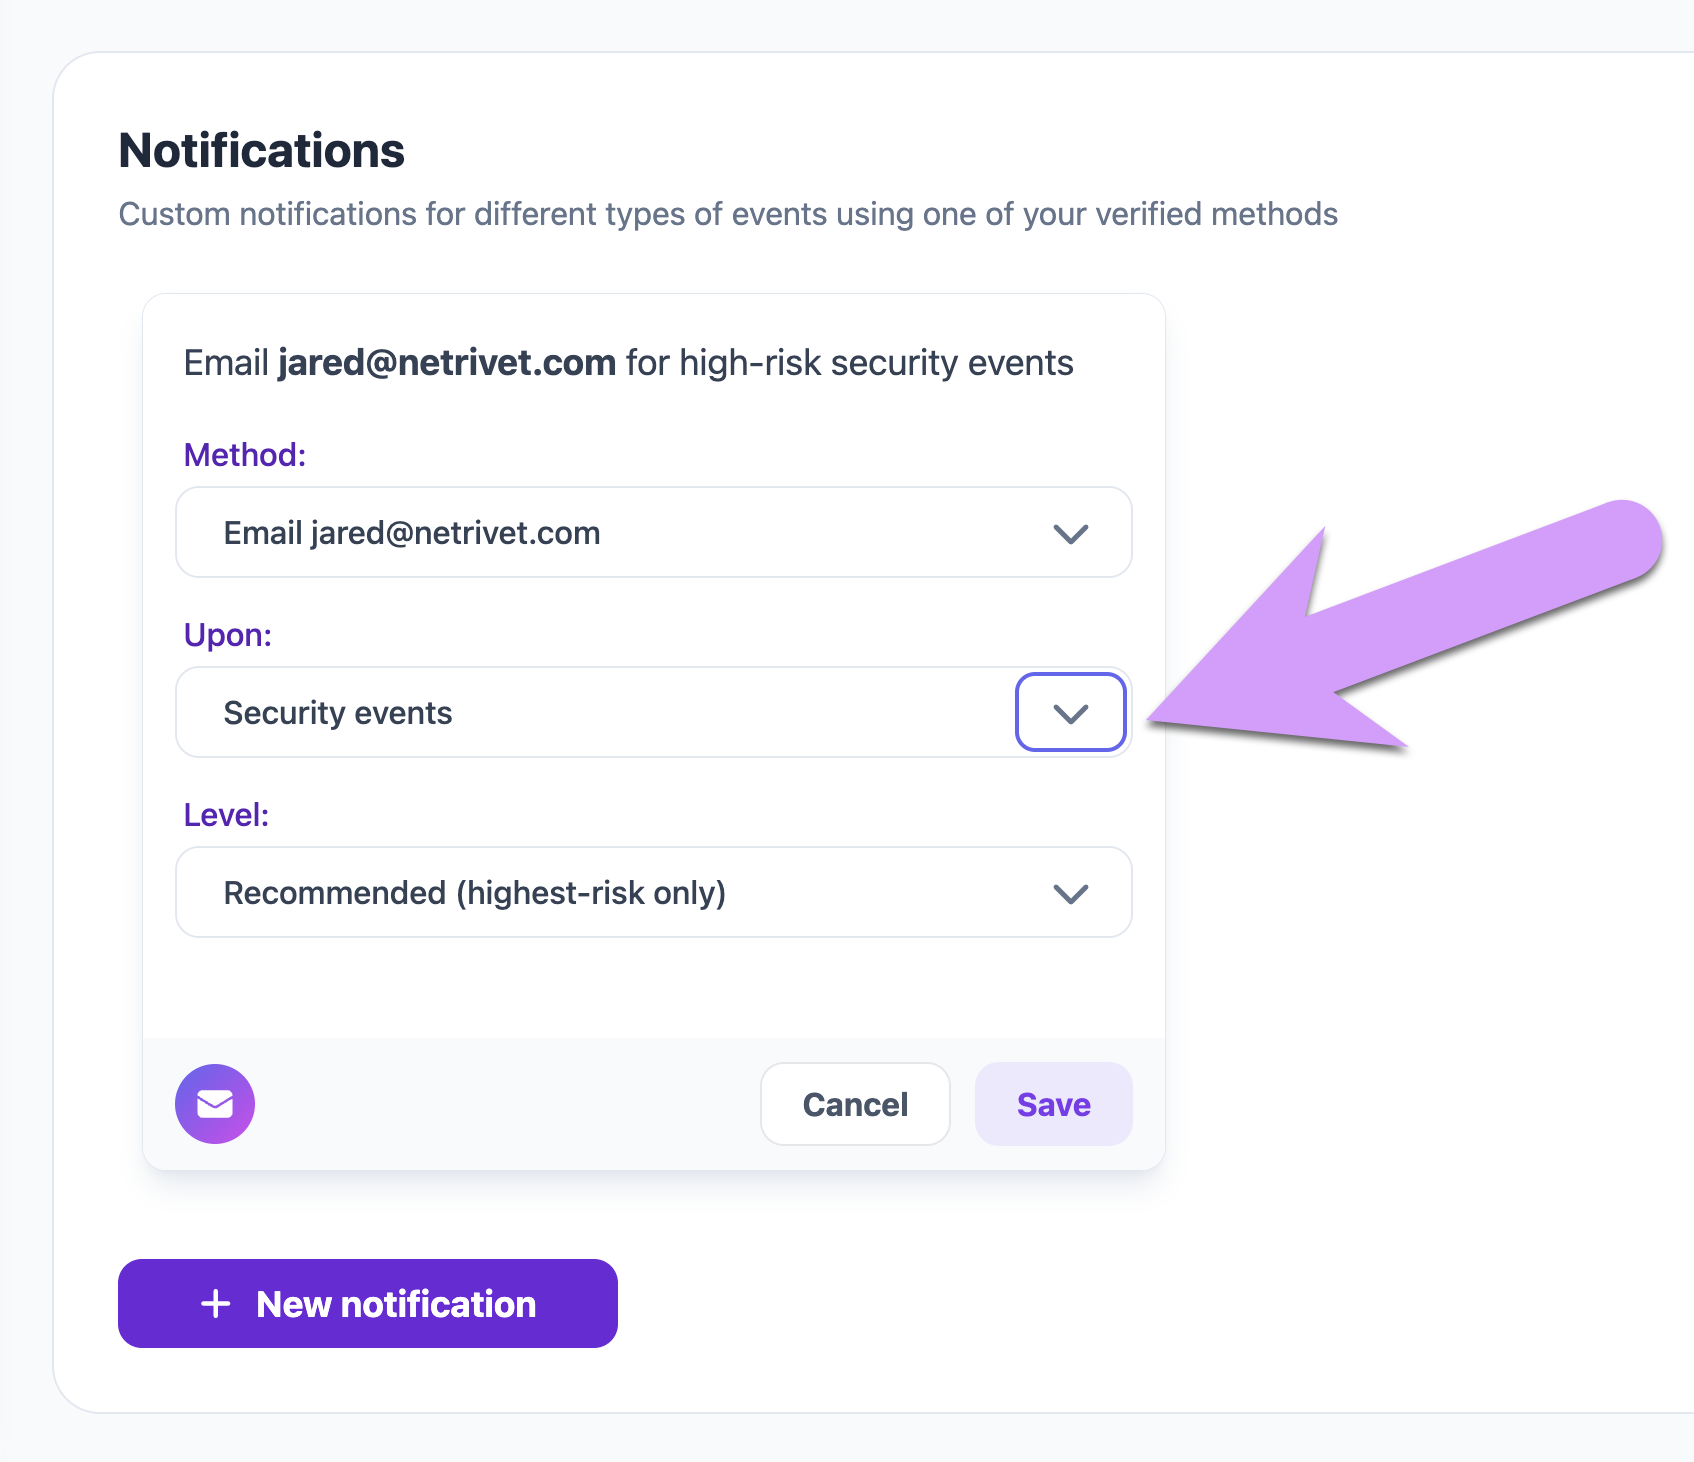This screenshot has height=1462, width=1694.
Task: Expand the Method dropdown chevron
Action: 1070,533
